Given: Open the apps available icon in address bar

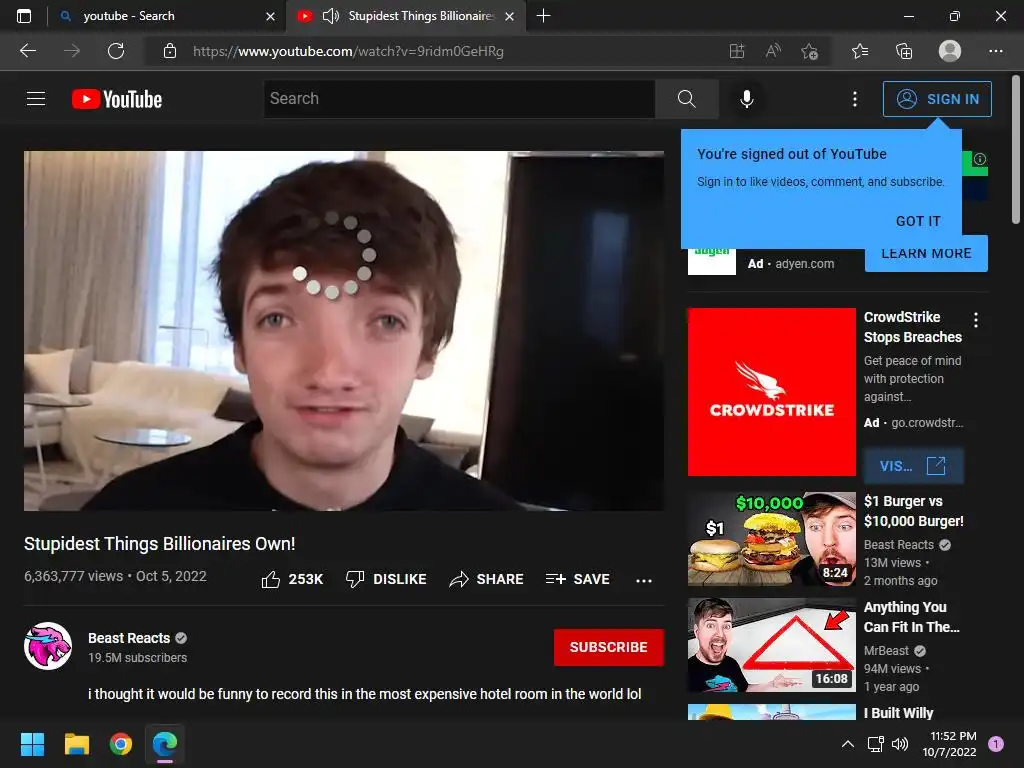Looking at the screenshot, I should pos(737,51).
